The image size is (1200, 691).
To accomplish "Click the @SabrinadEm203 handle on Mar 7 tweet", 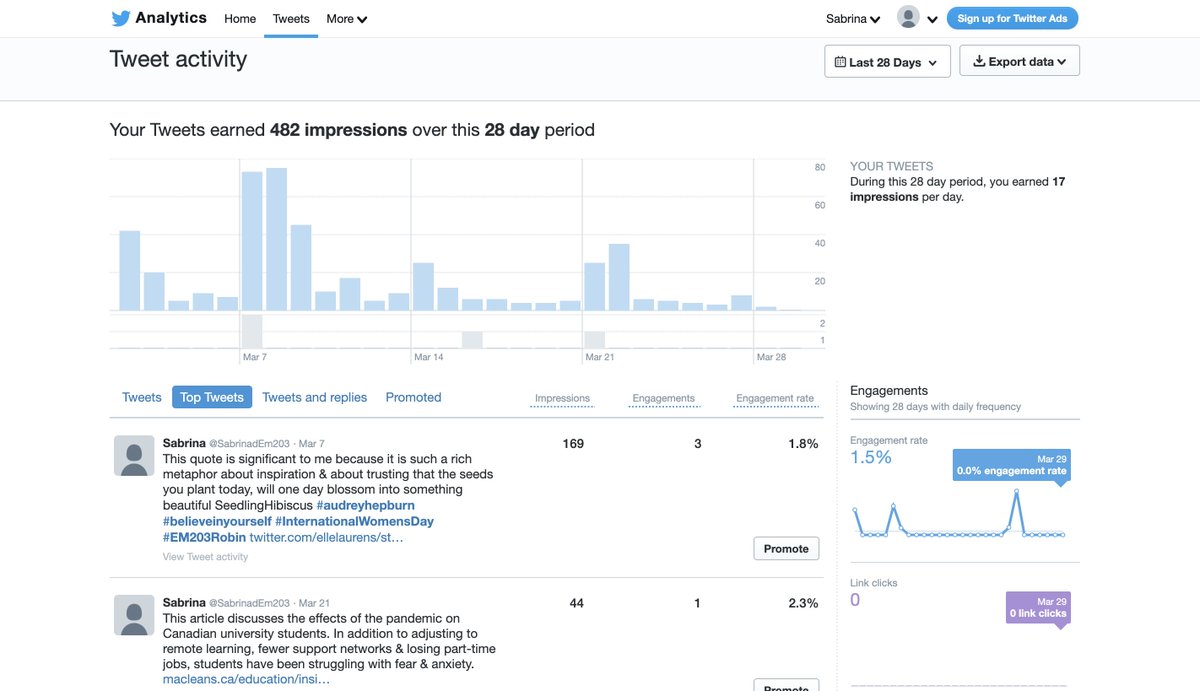I will click(x=250, y=443).
